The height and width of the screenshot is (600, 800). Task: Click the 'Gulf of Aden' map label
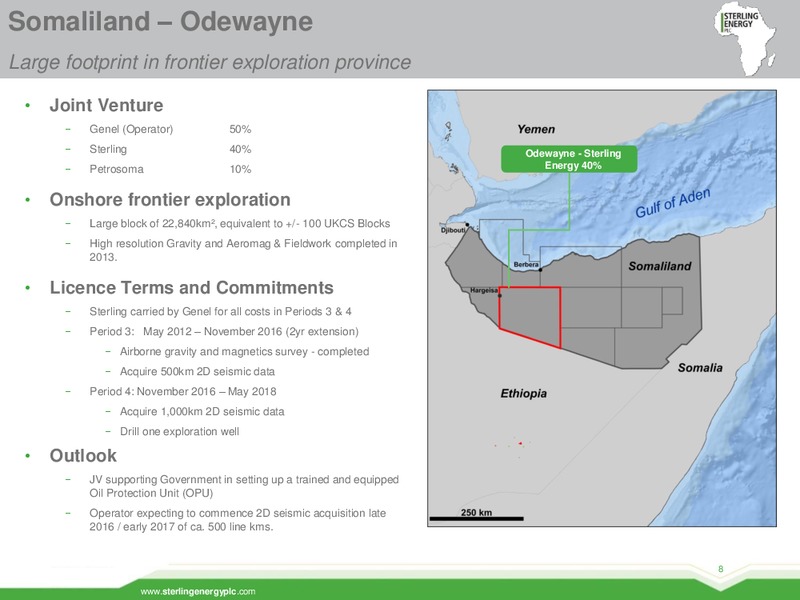[672, 203]
